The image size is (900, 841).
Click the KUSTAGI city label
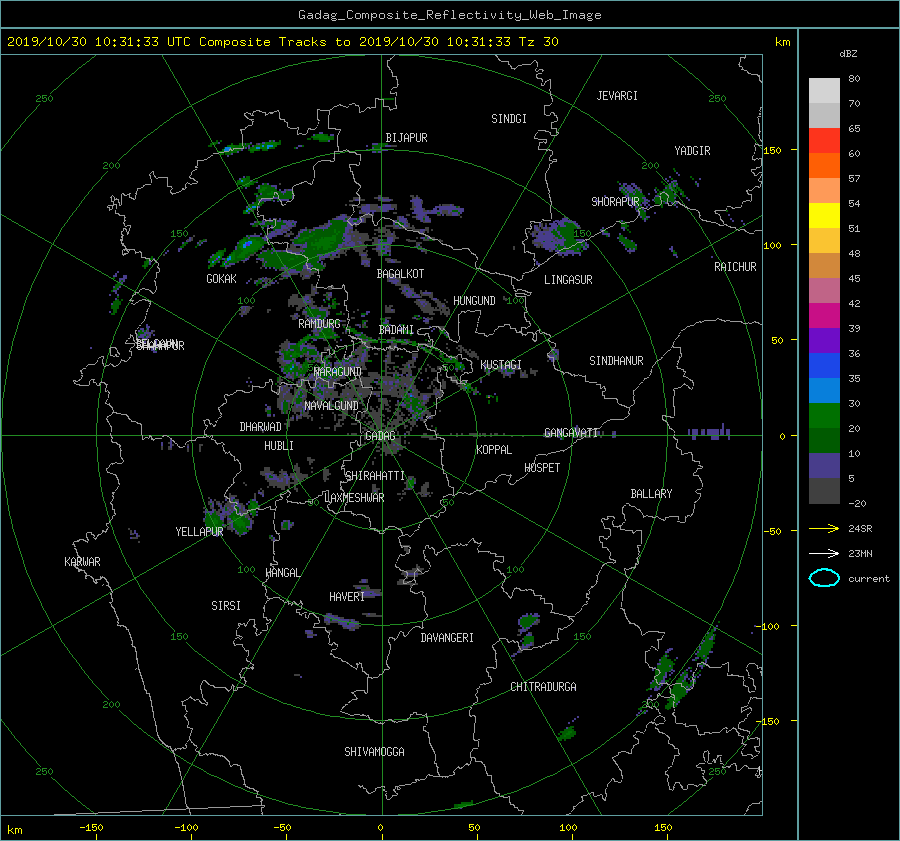(x=501, y=365)
